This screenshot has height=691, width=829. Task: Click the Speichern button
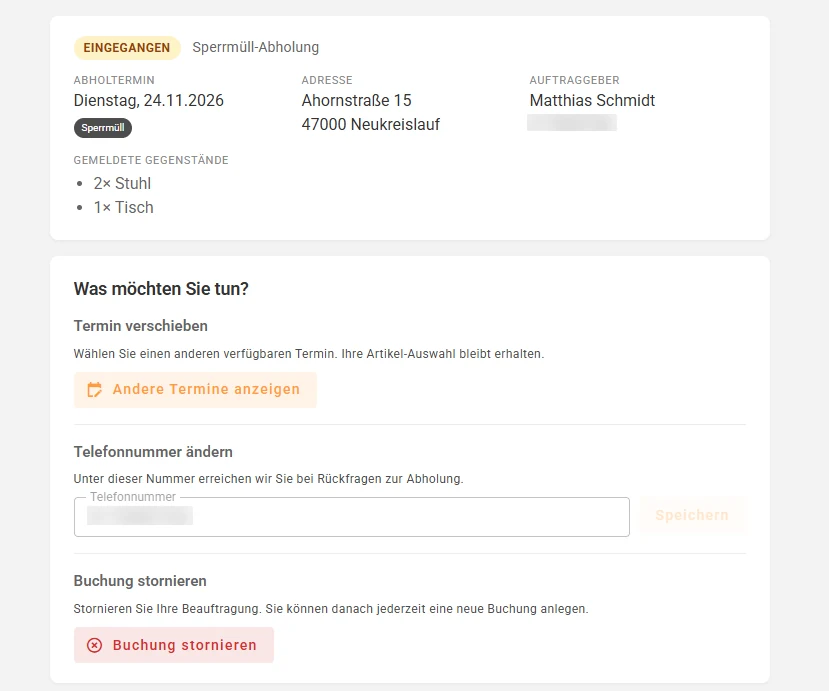click(x=692, y=515)
